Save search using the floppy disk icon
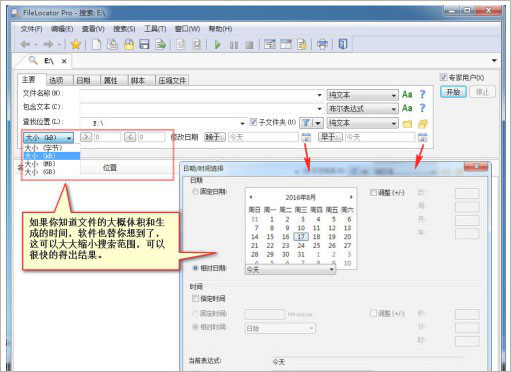This screenshot has height=372, width=511. [144, 44]
